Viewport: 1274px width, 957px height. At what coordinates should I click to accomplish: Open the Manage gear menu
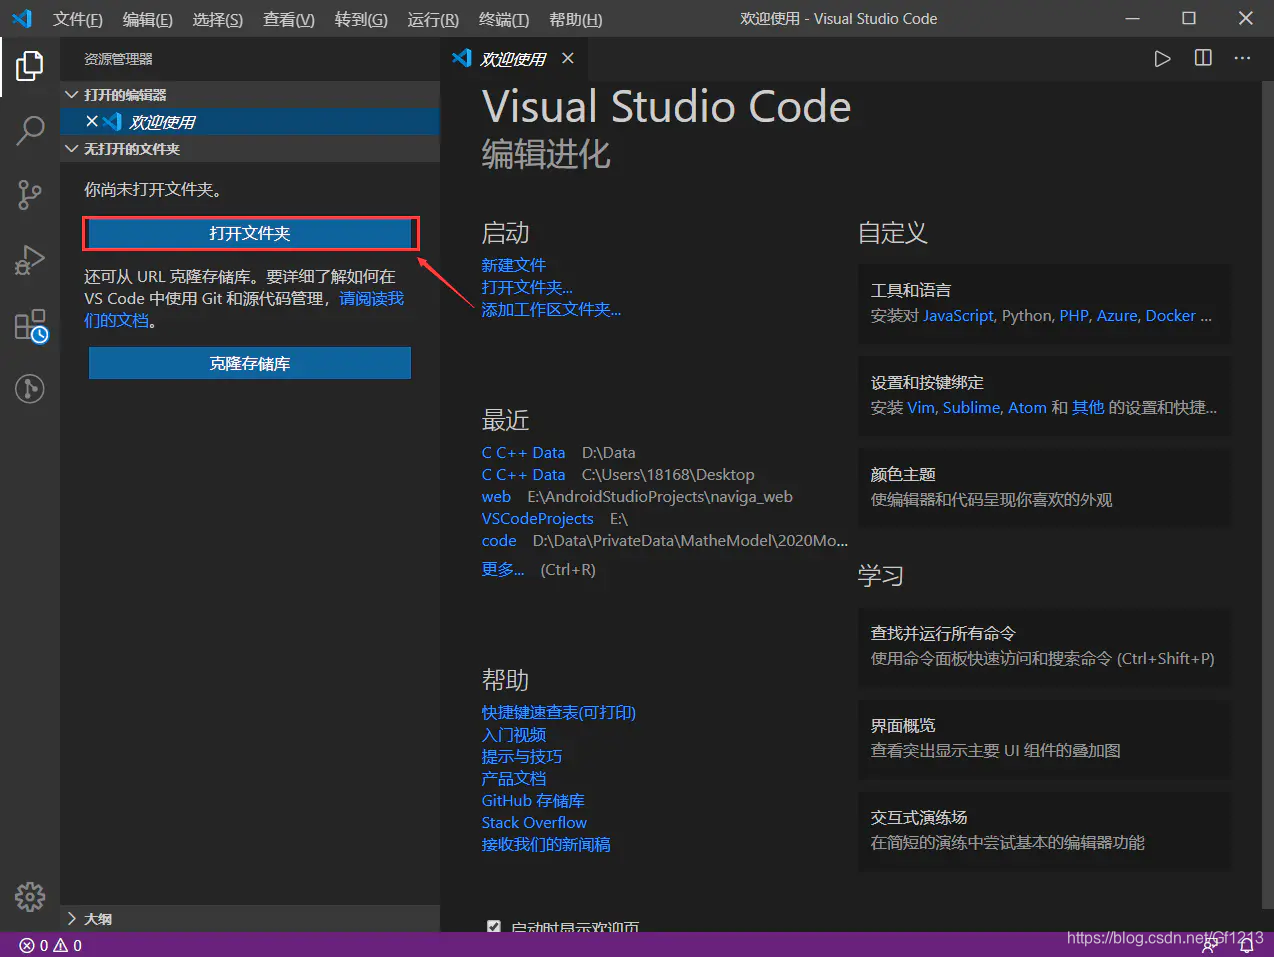click(x=30, y=896)
